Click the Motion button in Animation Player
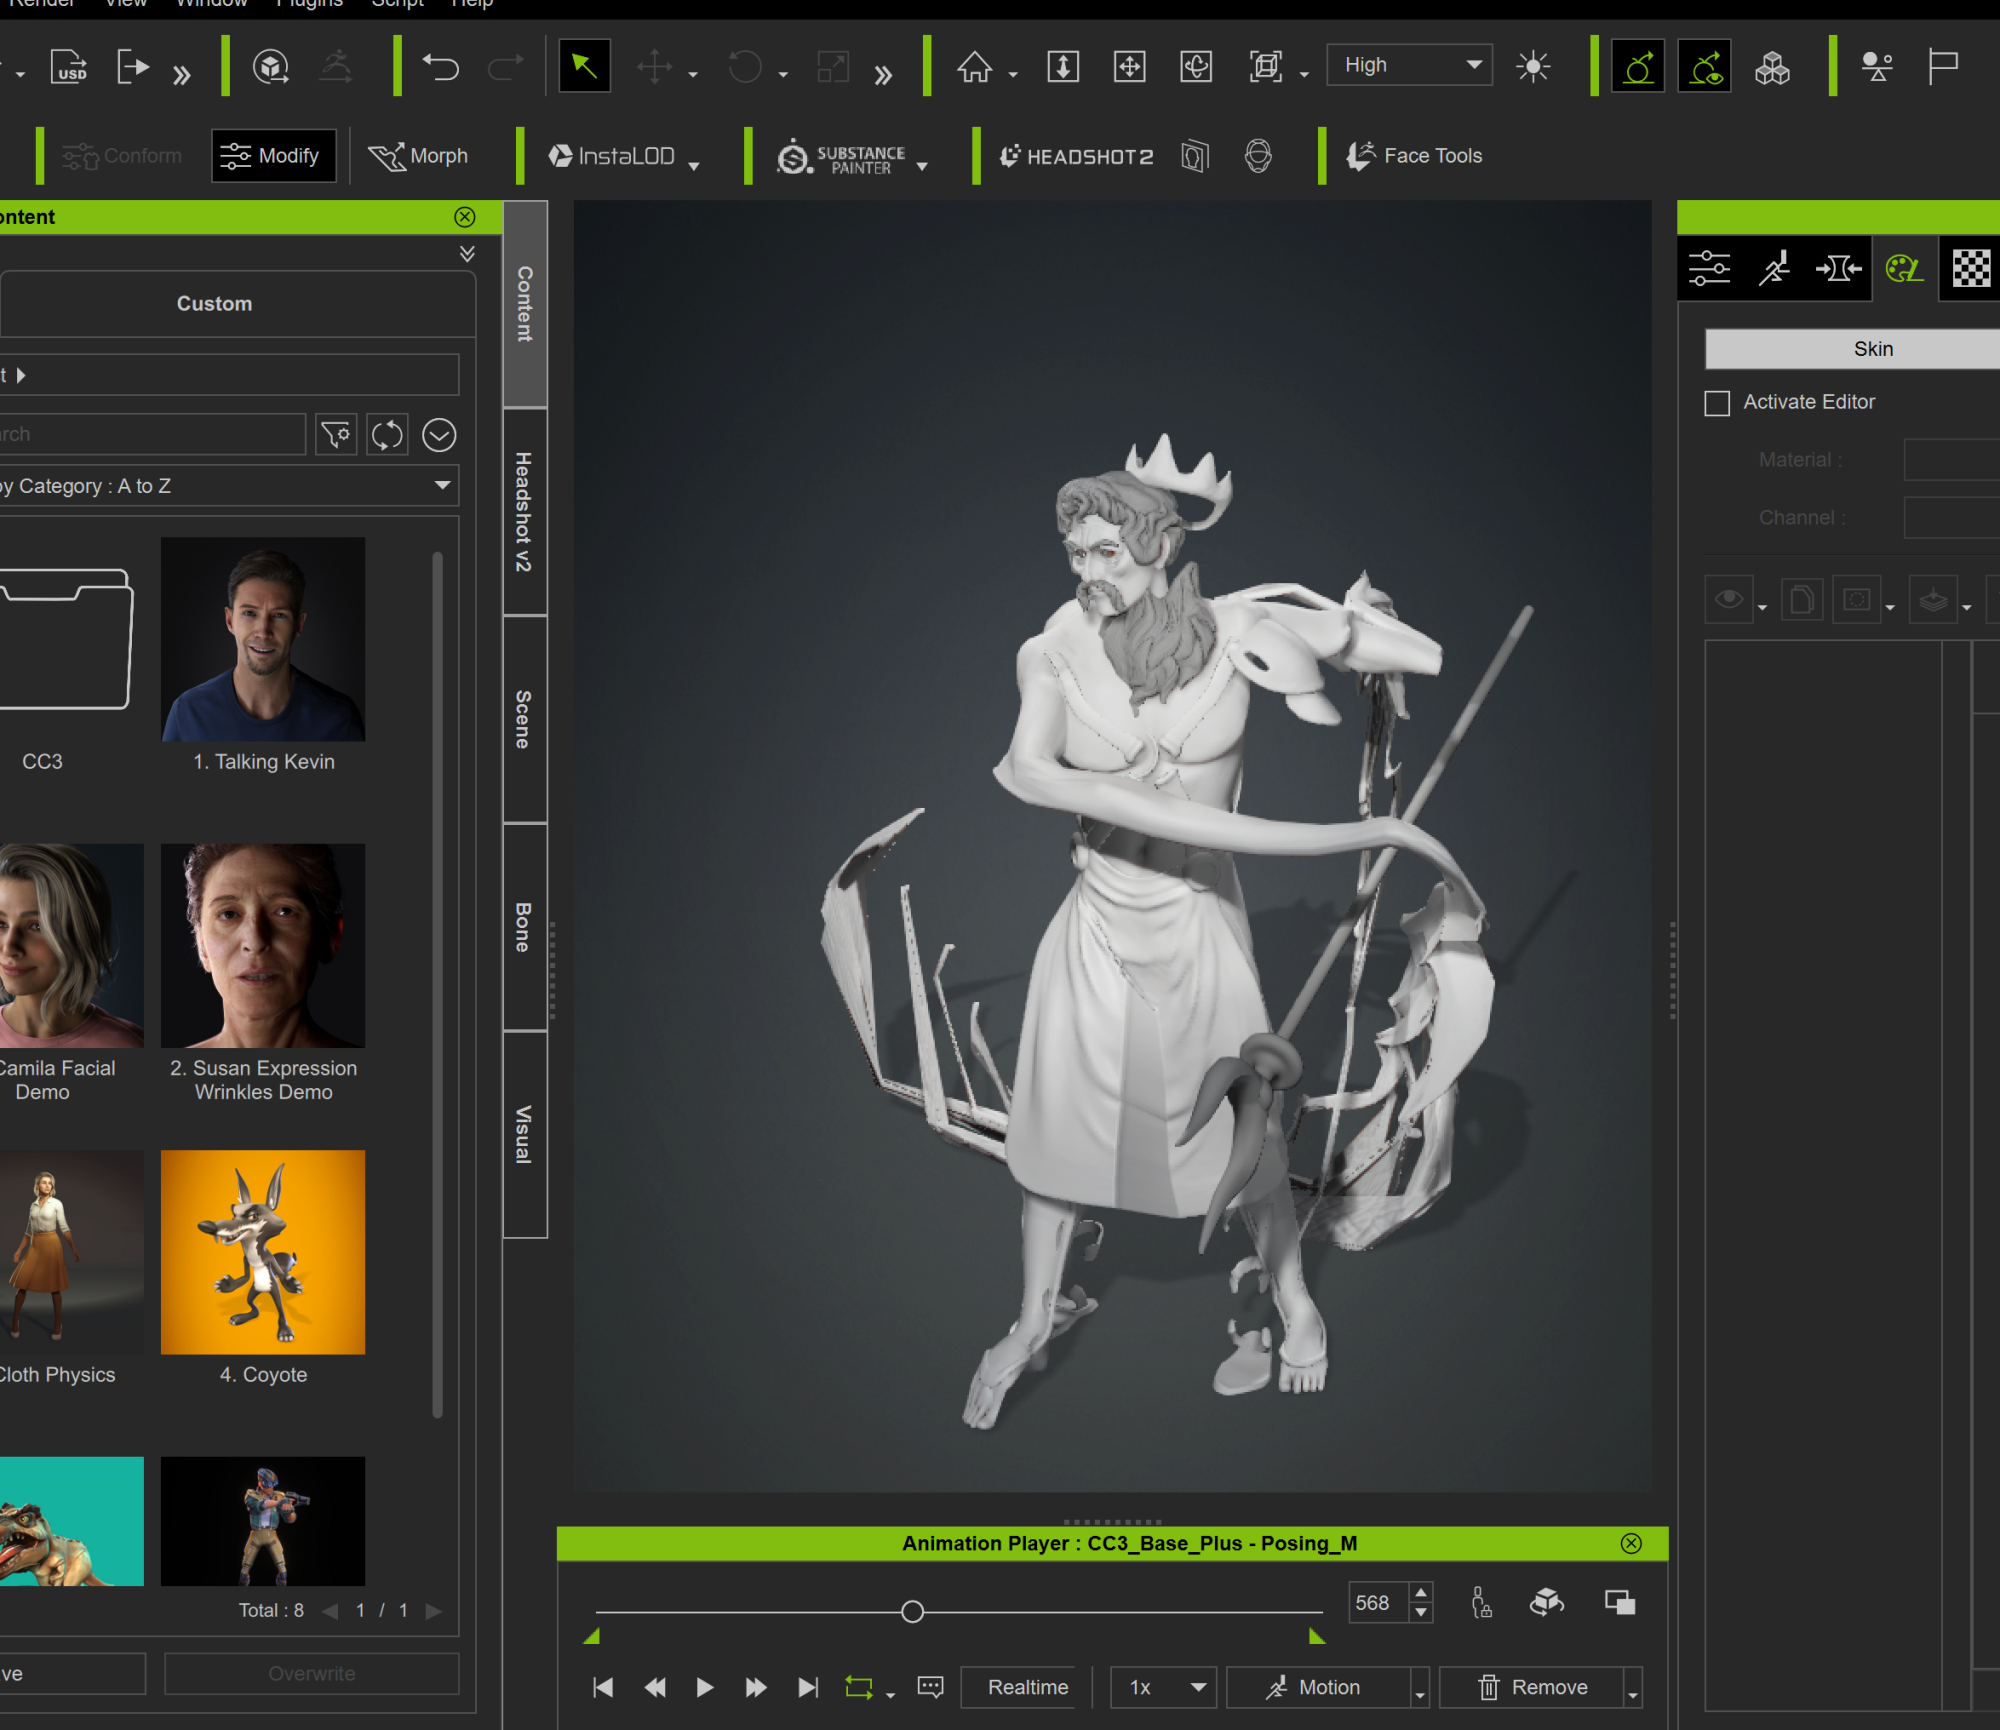Image resolution: width=2000 pixels, height=1730 pixels. (x=1318, y=1688)
